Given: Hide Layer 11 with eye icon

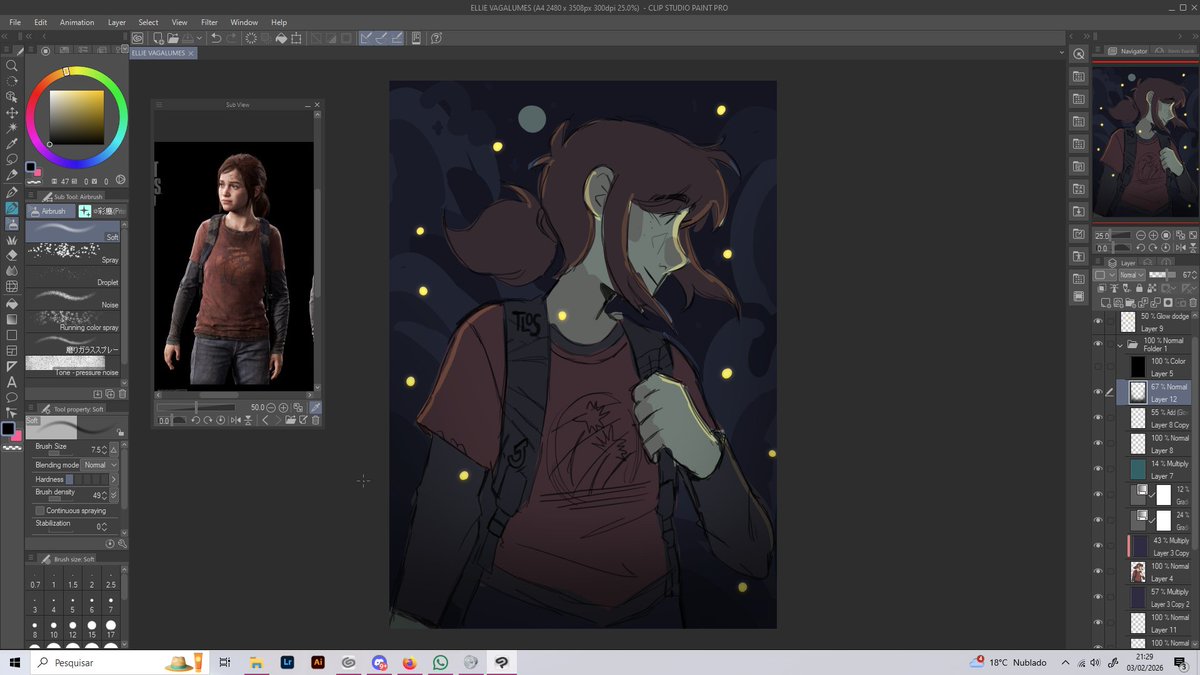Looking at the screenshot, I should point(1098,623).
